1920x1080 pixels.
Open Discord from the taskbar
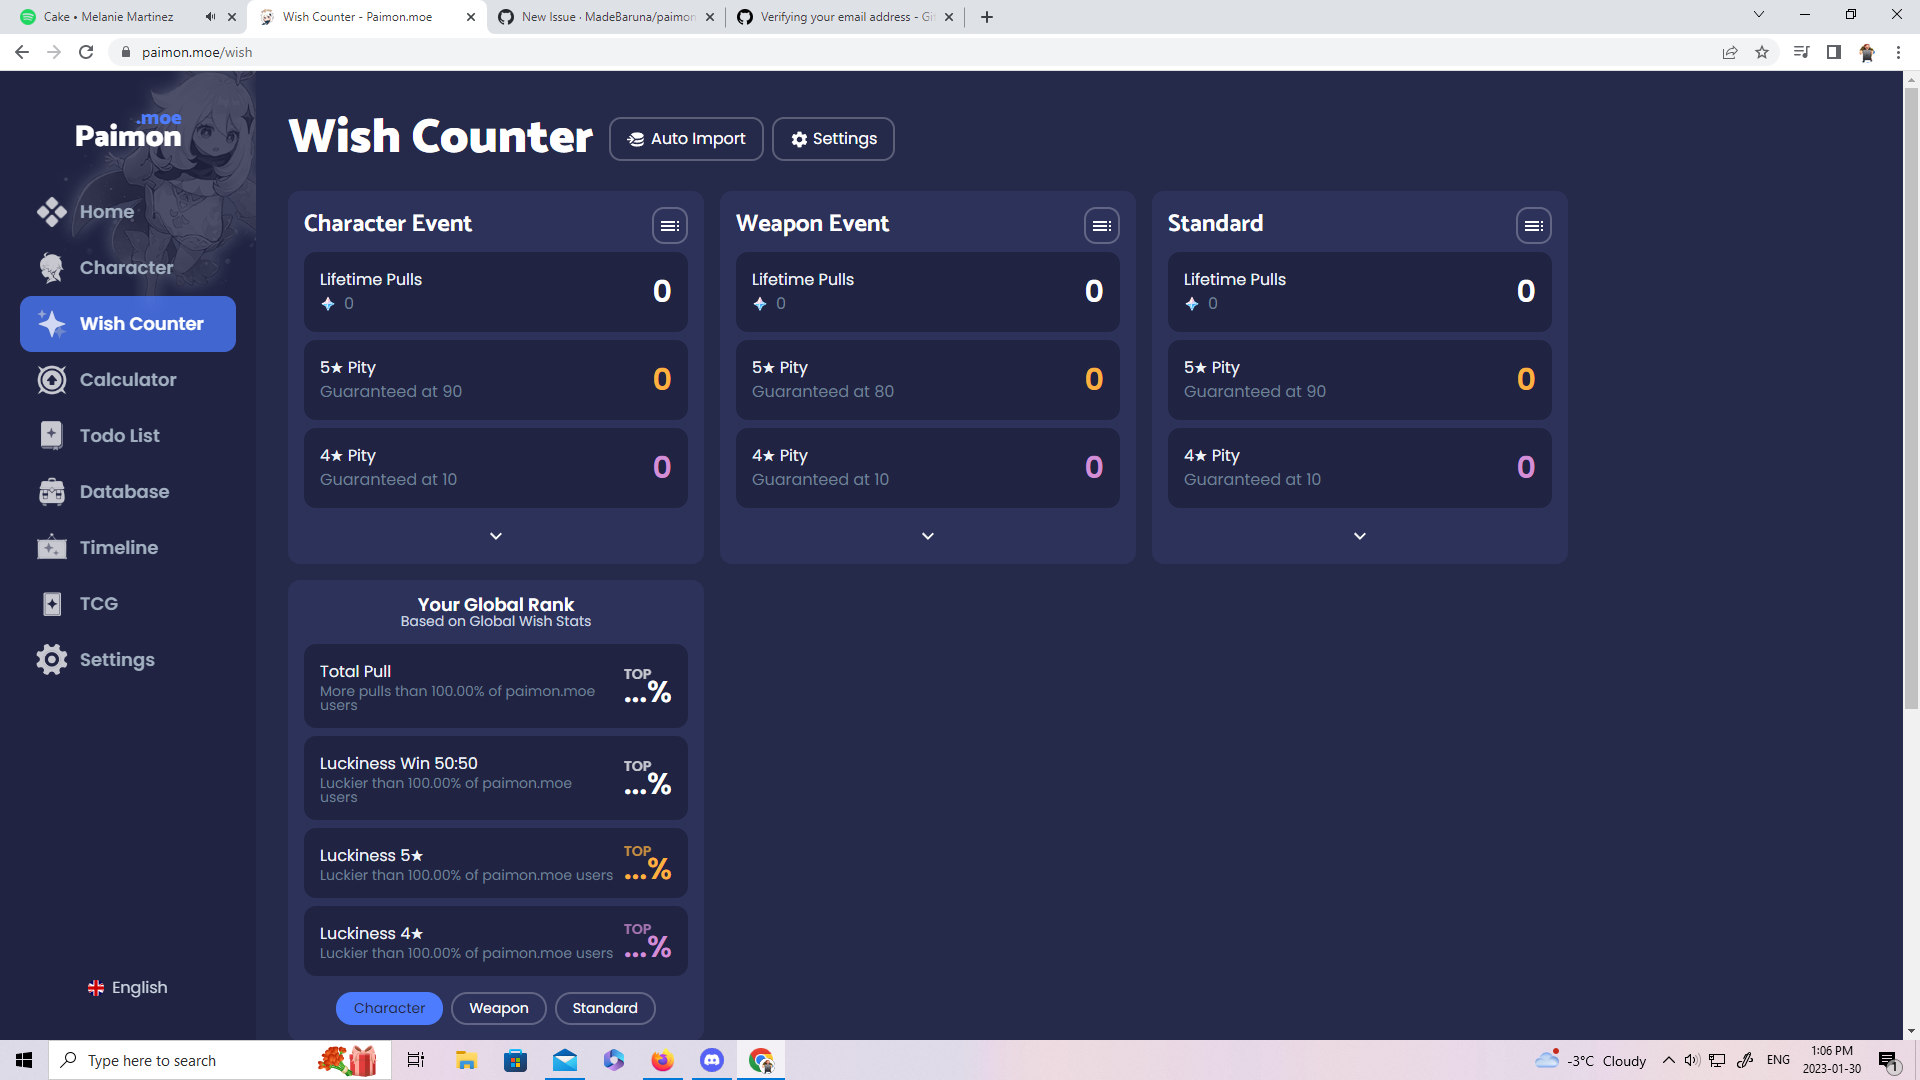711,1060
